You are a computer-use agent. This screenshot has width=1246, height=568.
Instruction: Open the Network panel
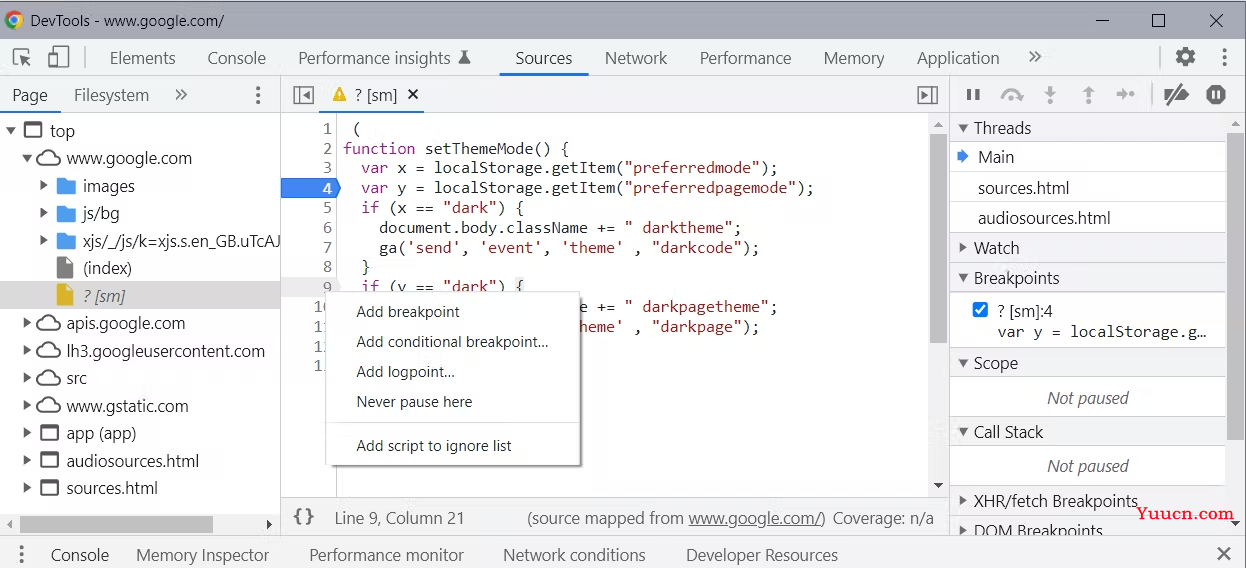636,58
